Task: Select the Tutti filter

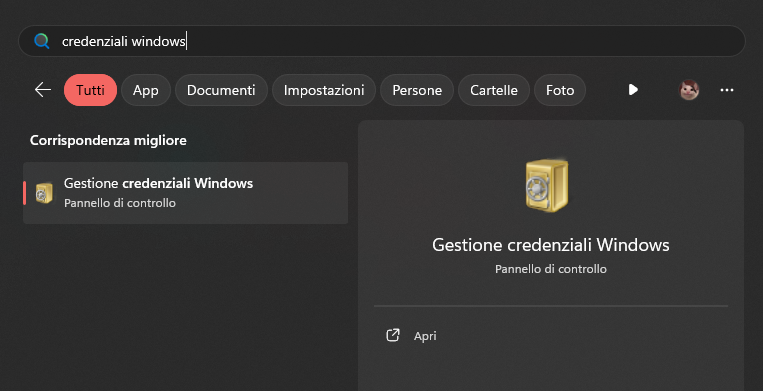Action: tap(91, 90)
